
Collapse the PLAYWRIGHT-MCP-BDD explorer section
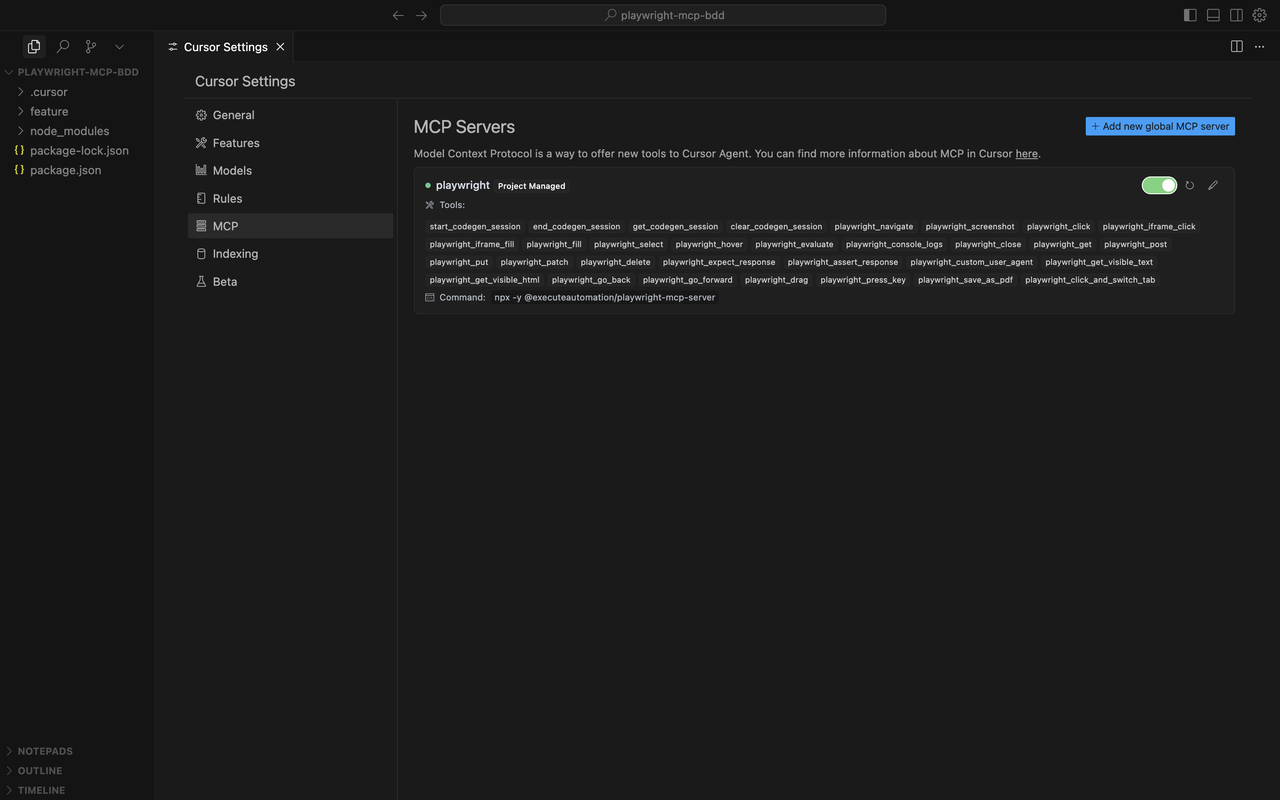(77, 72)
